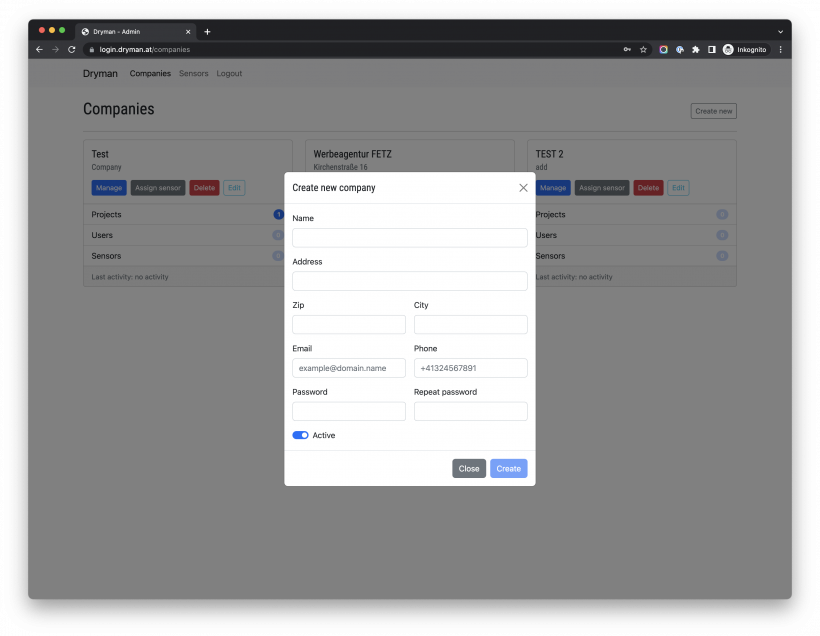Viewport: 820px width, 636px height.
Task: Reload the page with refresh icon
Action: pyautogui.click(x=71, y=49)
